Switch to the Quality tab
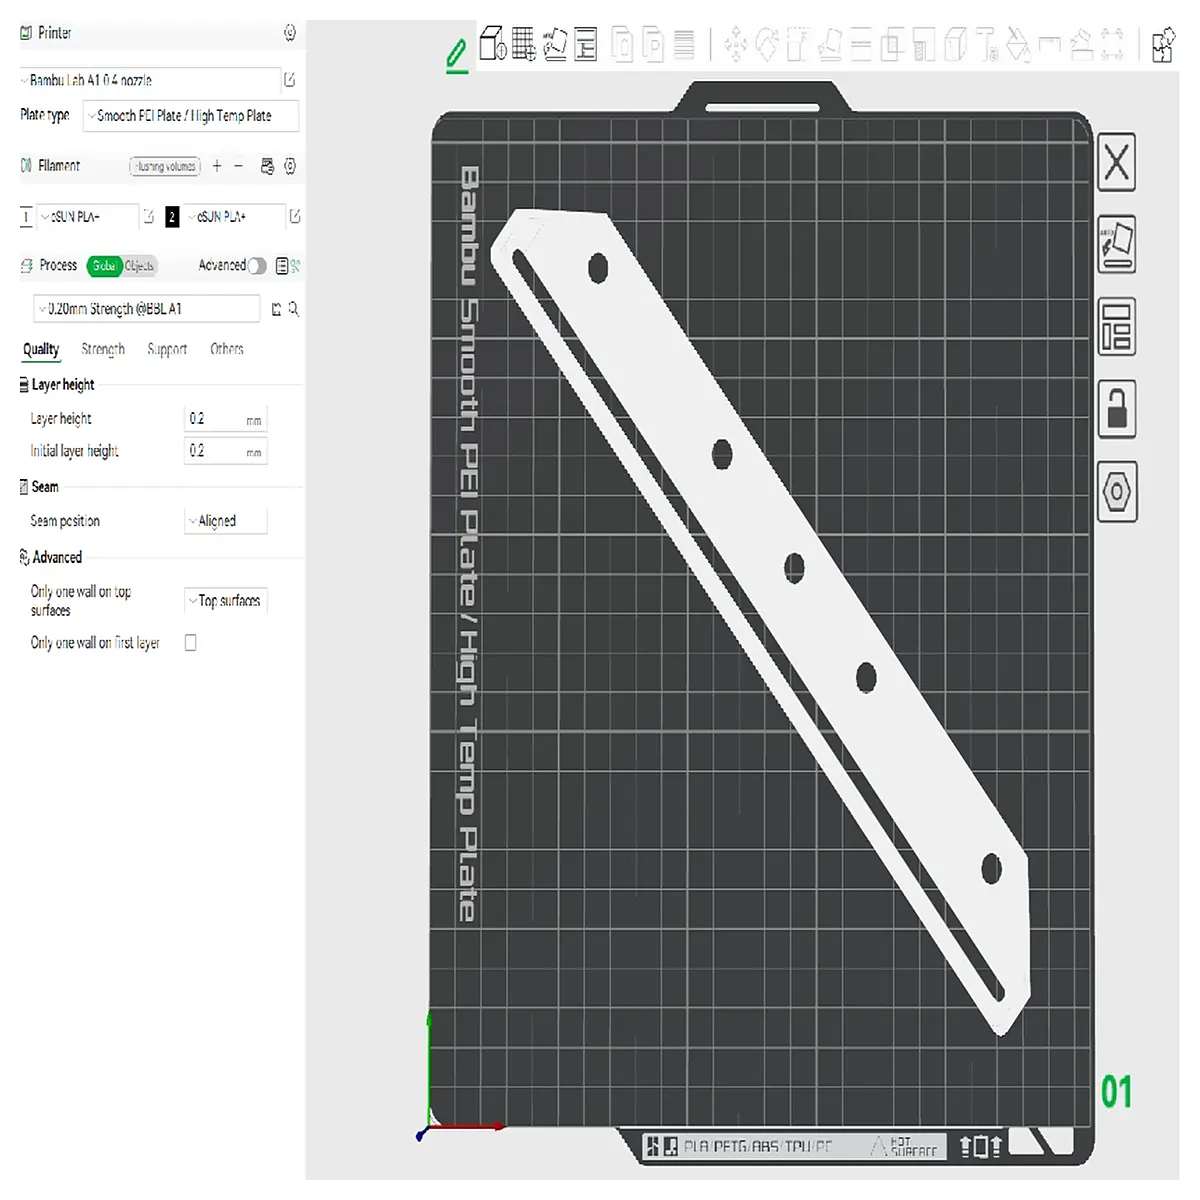The height and width of the screenshot is (1200, 1200). pos(41,349)
